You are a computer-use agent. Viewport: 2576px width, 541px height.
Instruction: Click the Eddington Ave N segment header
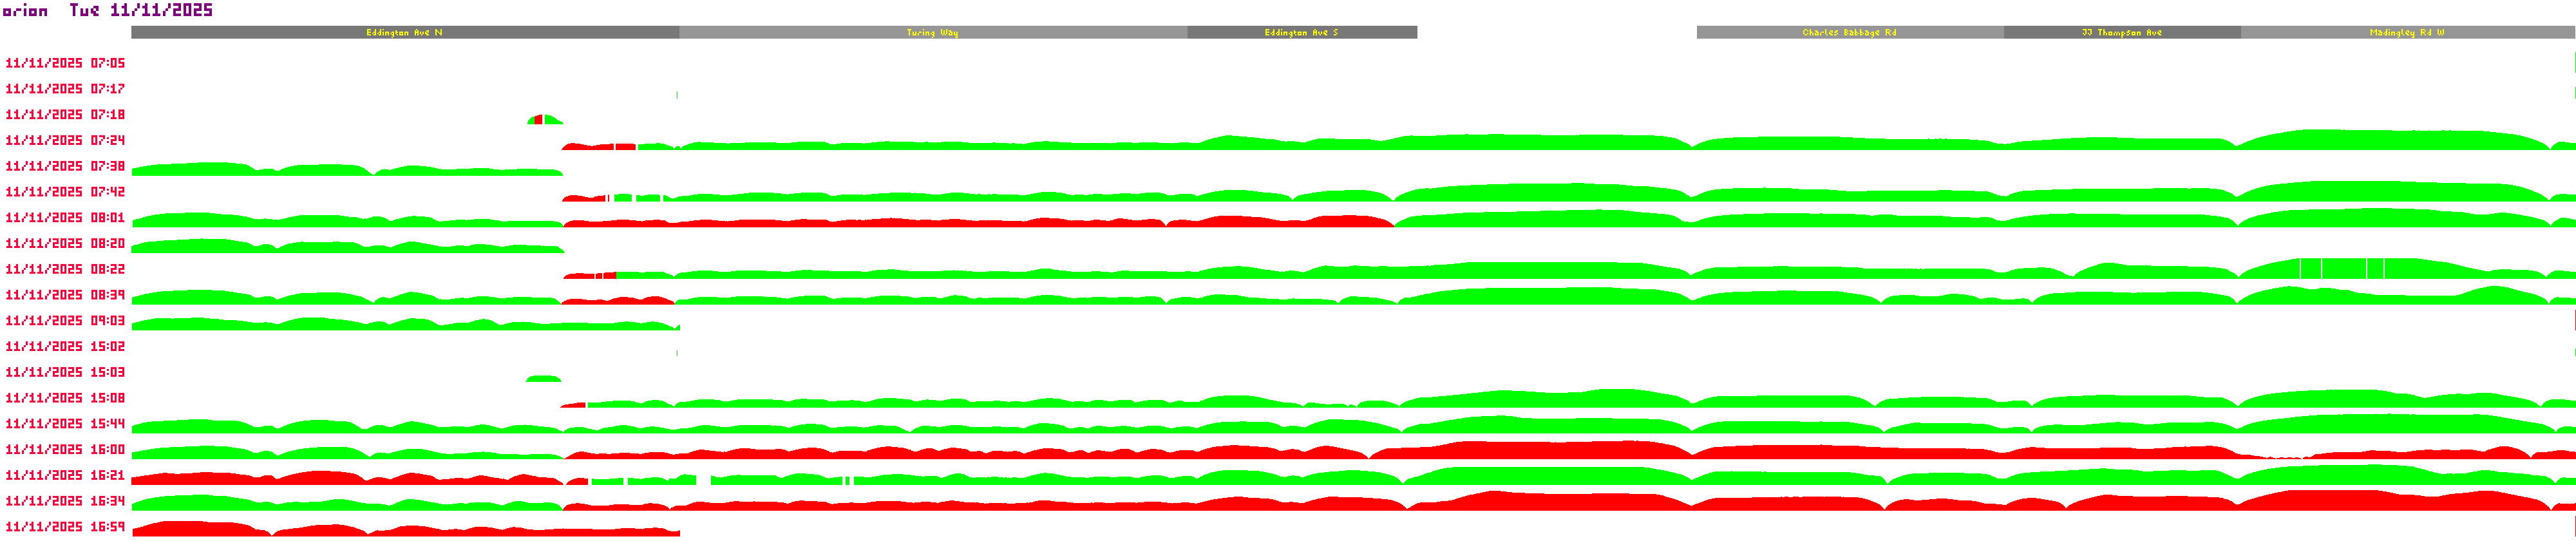[x=404, y=33]
